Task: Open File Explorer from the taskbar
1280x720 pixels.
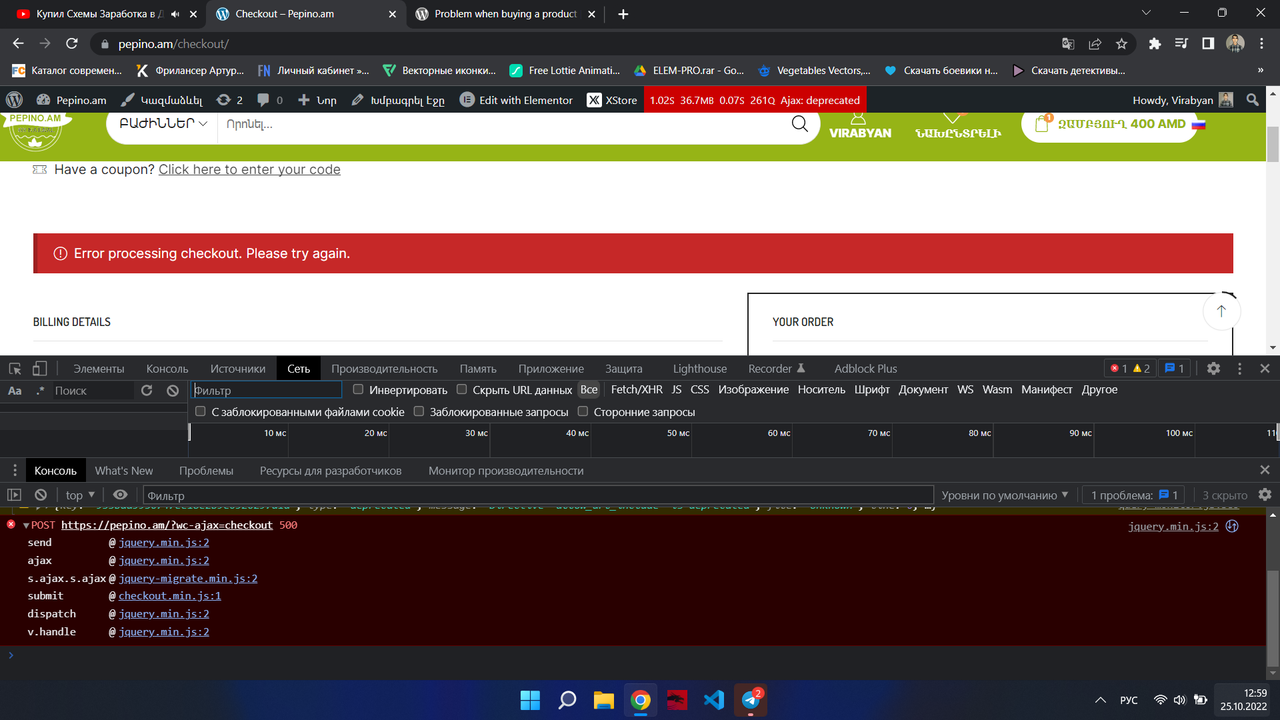Action: (x=603, y=700)
